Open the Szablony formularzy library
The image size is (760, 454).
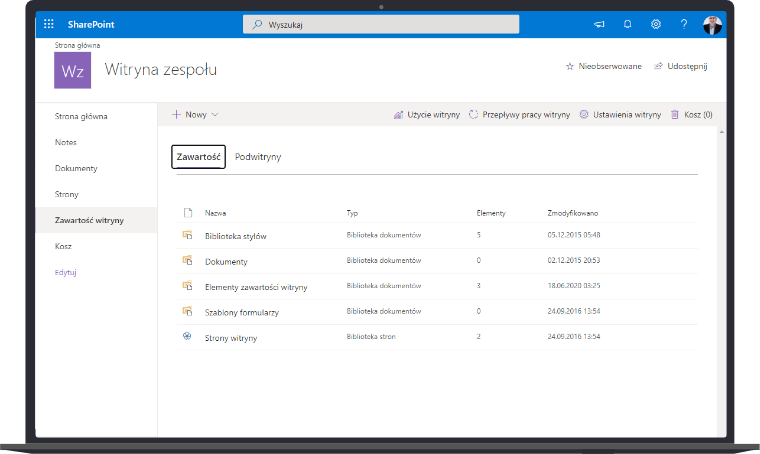(x=241, y=313)
